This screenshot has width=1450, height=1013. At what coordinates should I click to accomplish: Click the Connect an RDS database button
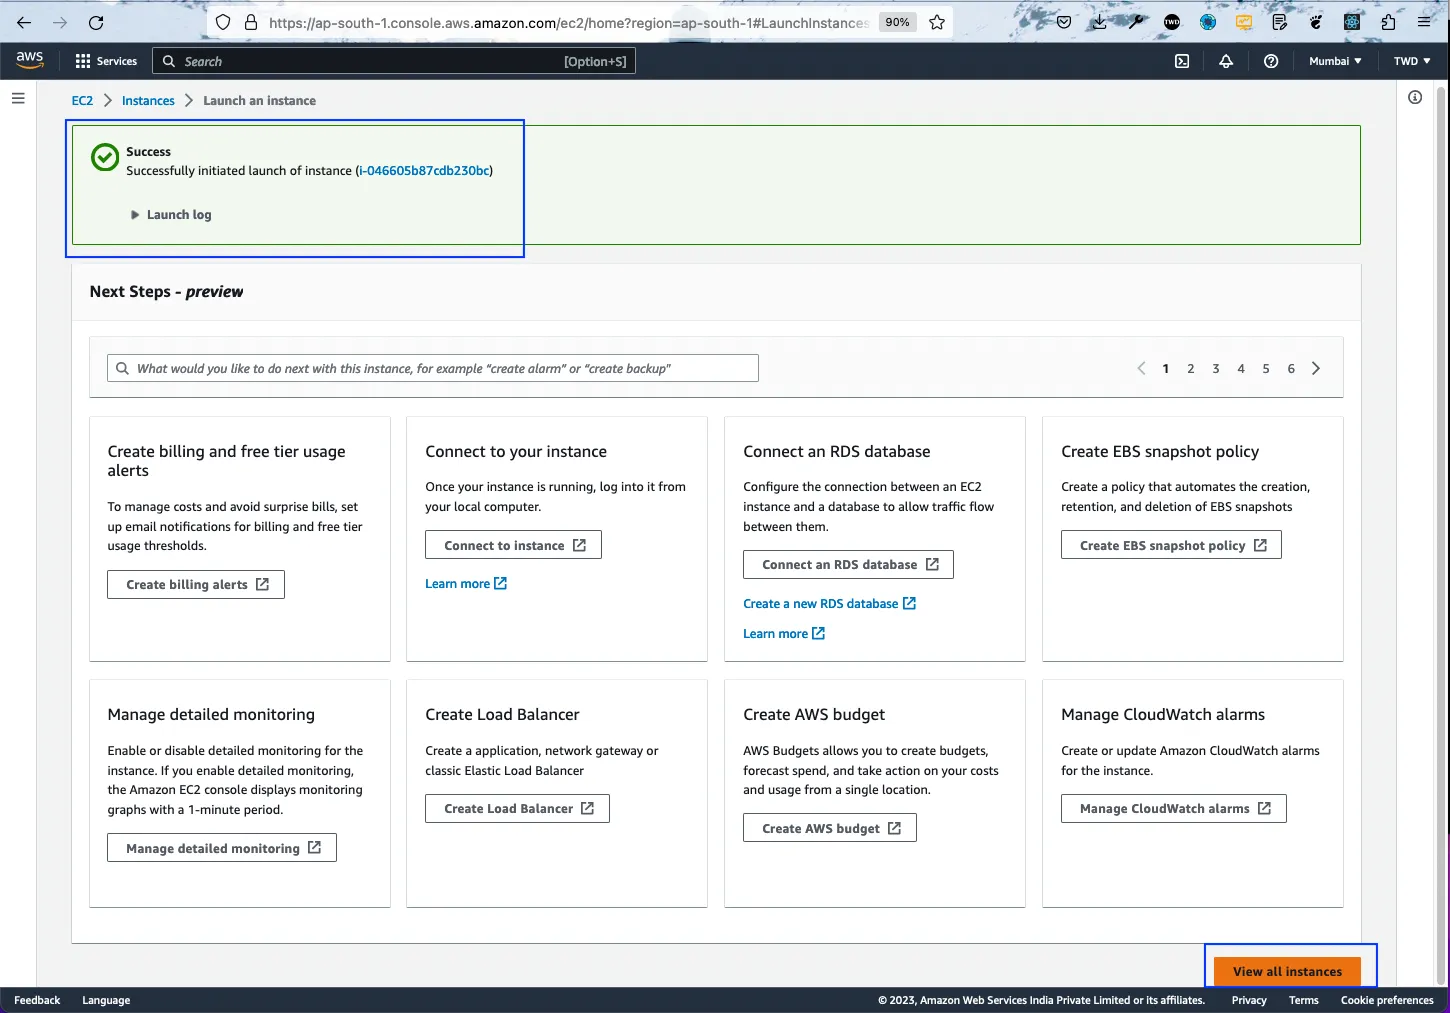point(848,565)
